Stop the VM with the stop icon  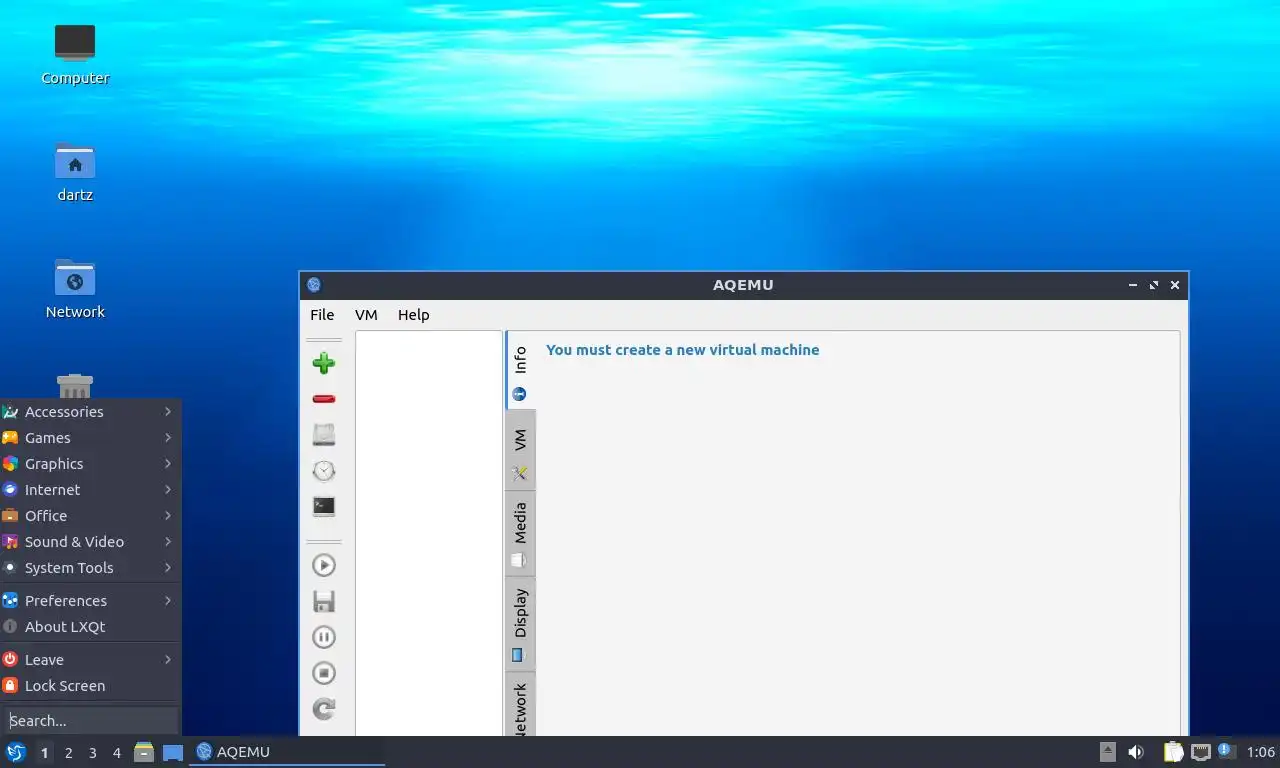pos(323,673)
